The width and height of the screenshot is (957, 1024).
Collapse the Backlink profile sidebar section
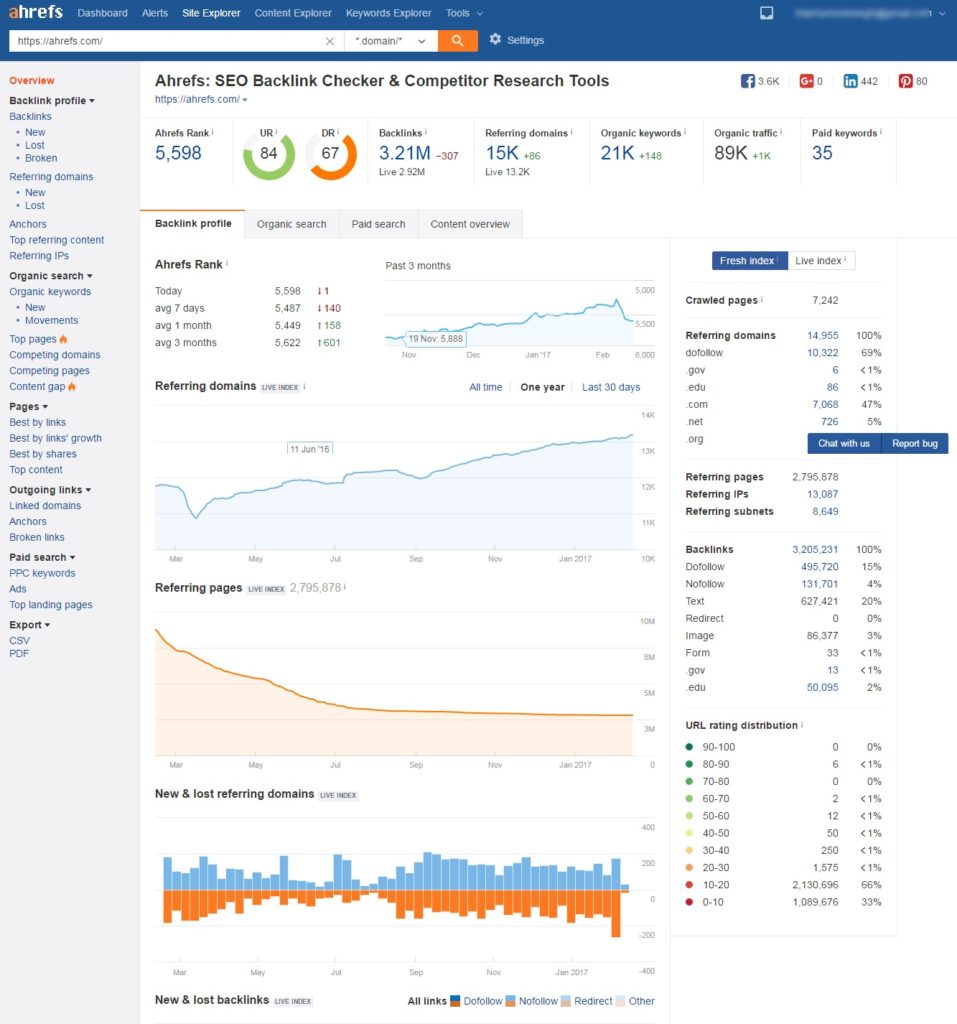tap(52, 101)
